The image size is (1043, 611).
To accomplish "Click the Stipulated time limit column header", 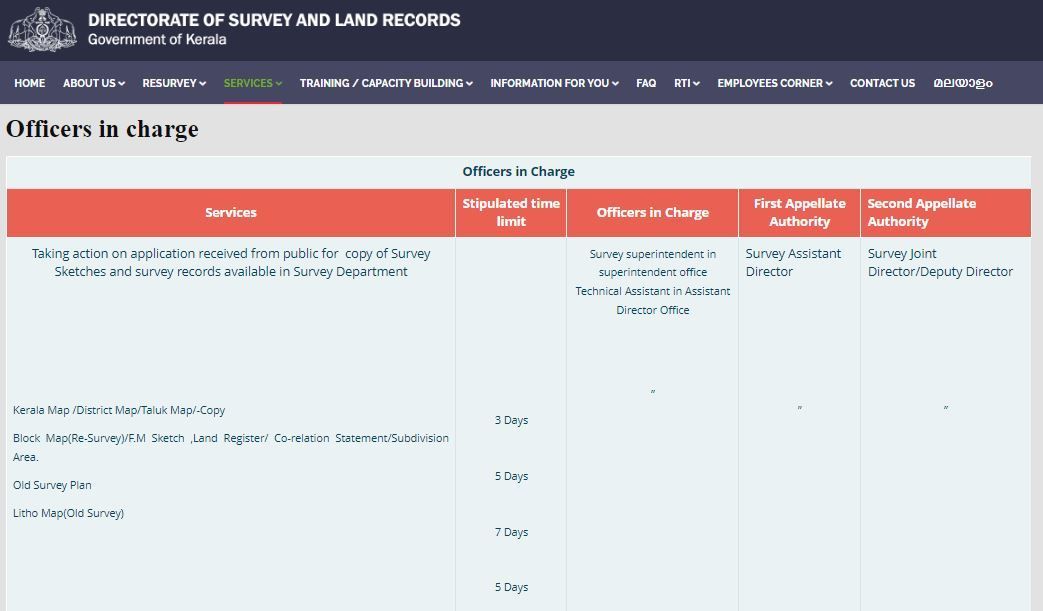I will [x=511, y=212].
